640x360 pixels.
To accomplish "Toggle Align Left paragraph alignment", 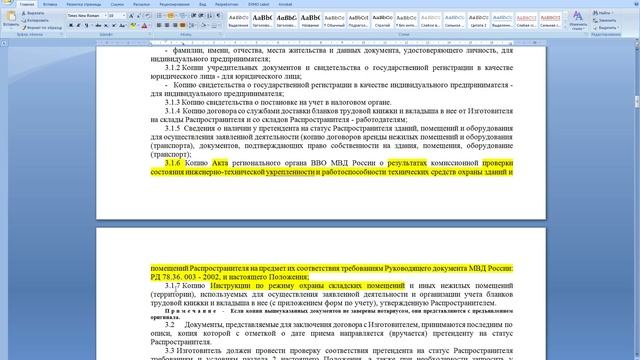I will [x=159, y=25].
